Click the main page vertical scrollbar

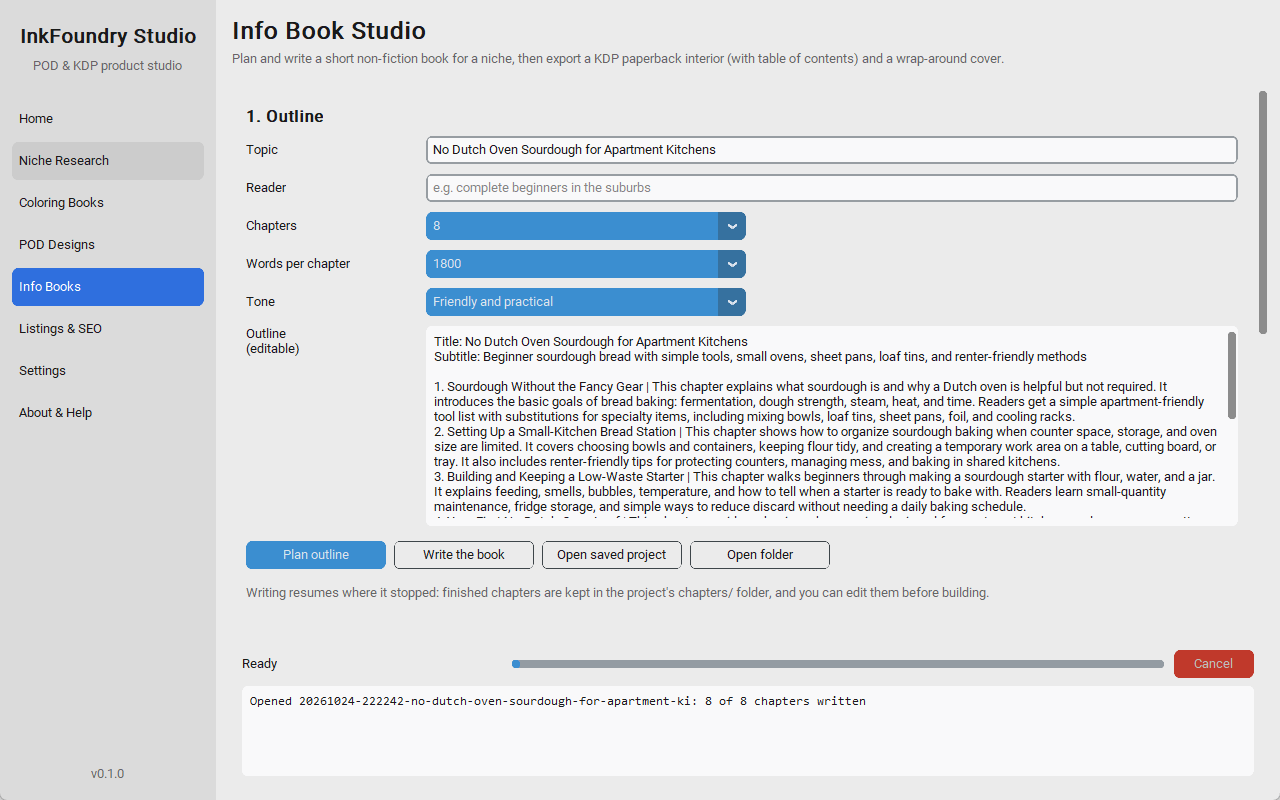[1263, 212]
